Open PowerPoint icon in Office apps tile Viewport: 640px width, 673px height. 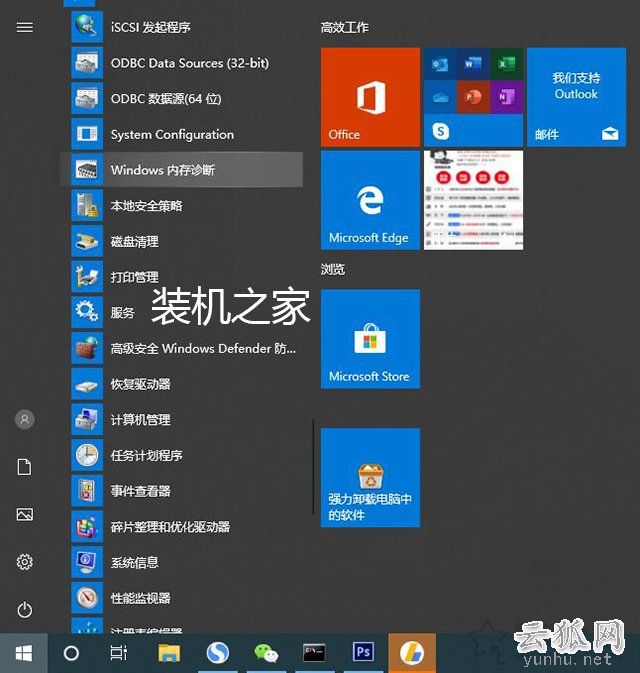coord(473,97)
